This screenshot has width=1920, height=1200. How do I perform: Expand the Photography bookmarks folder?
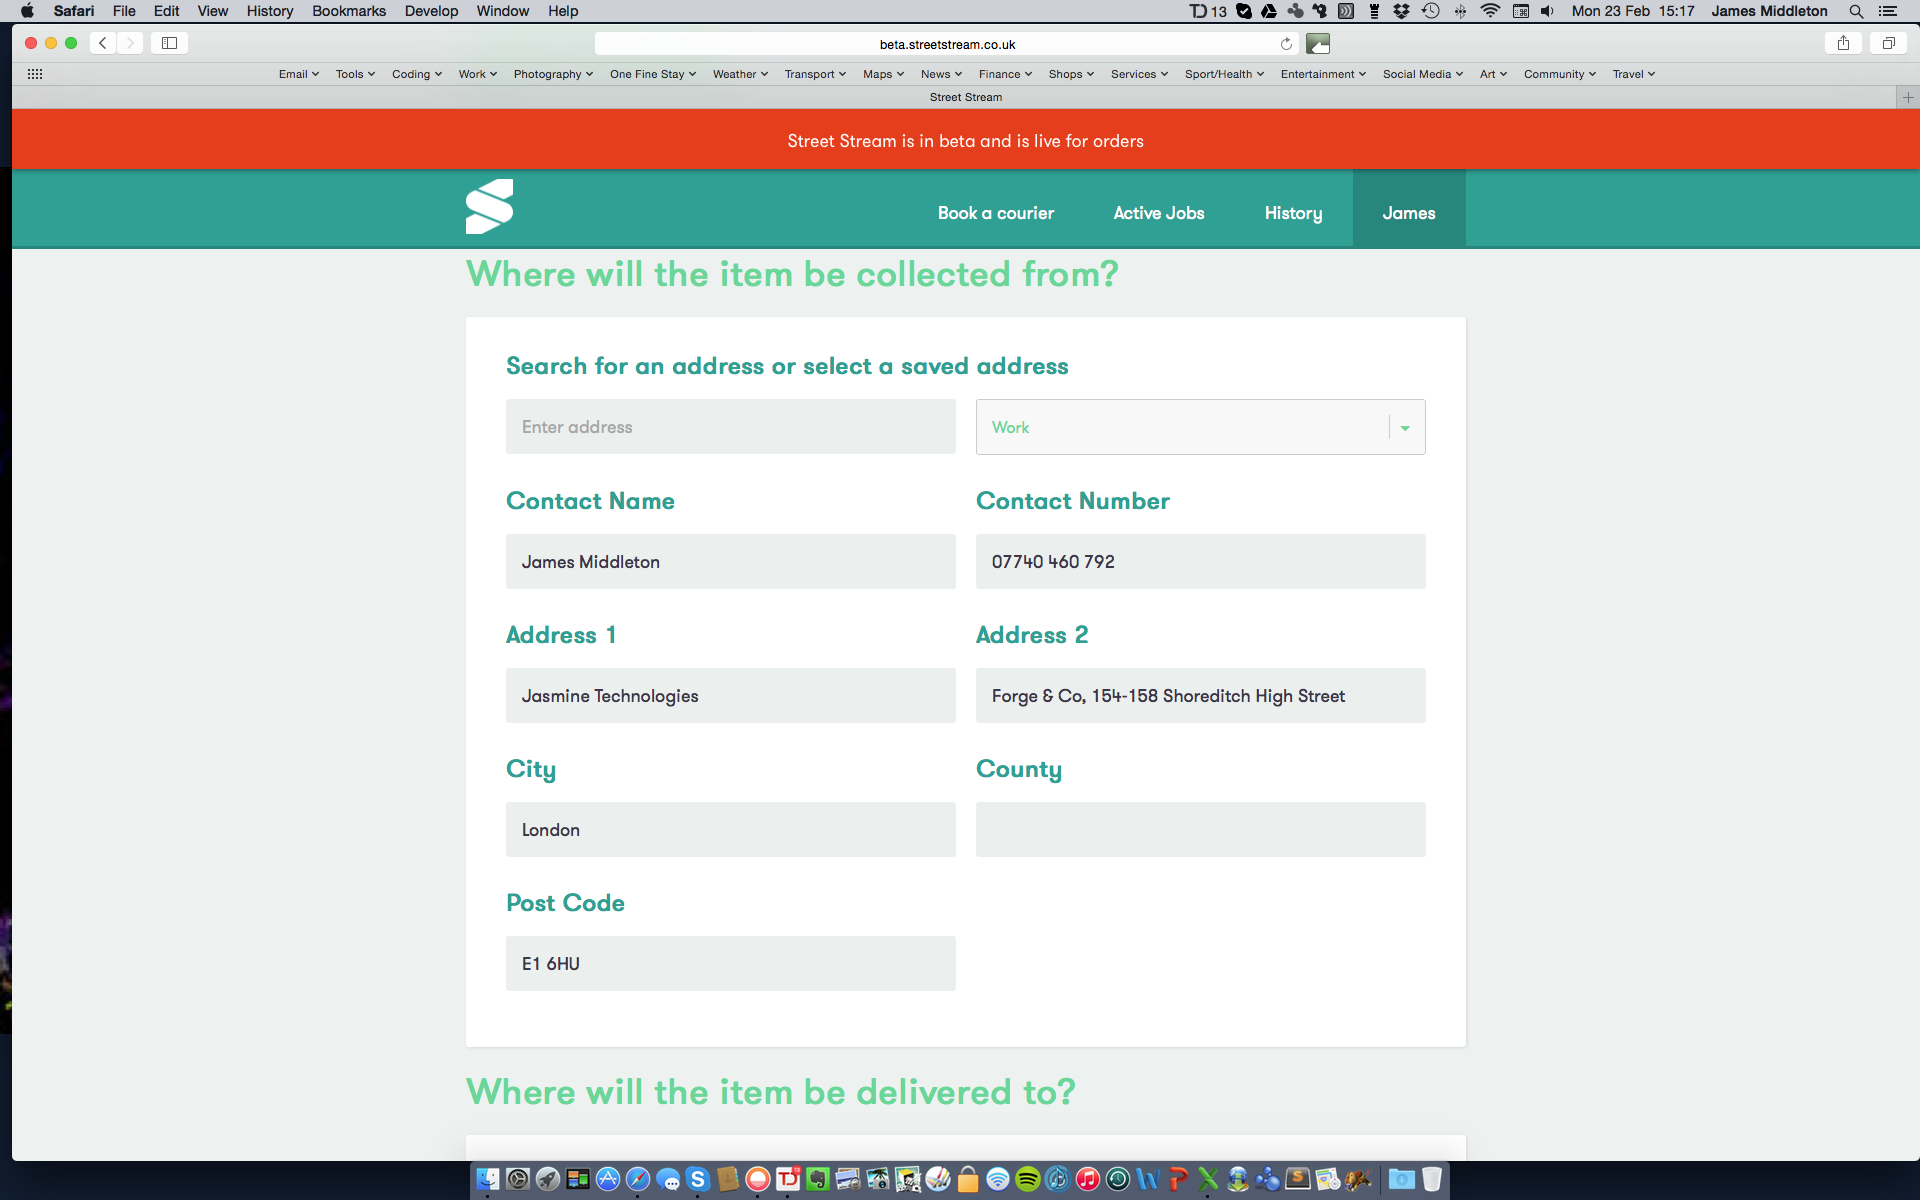[553, 74]
